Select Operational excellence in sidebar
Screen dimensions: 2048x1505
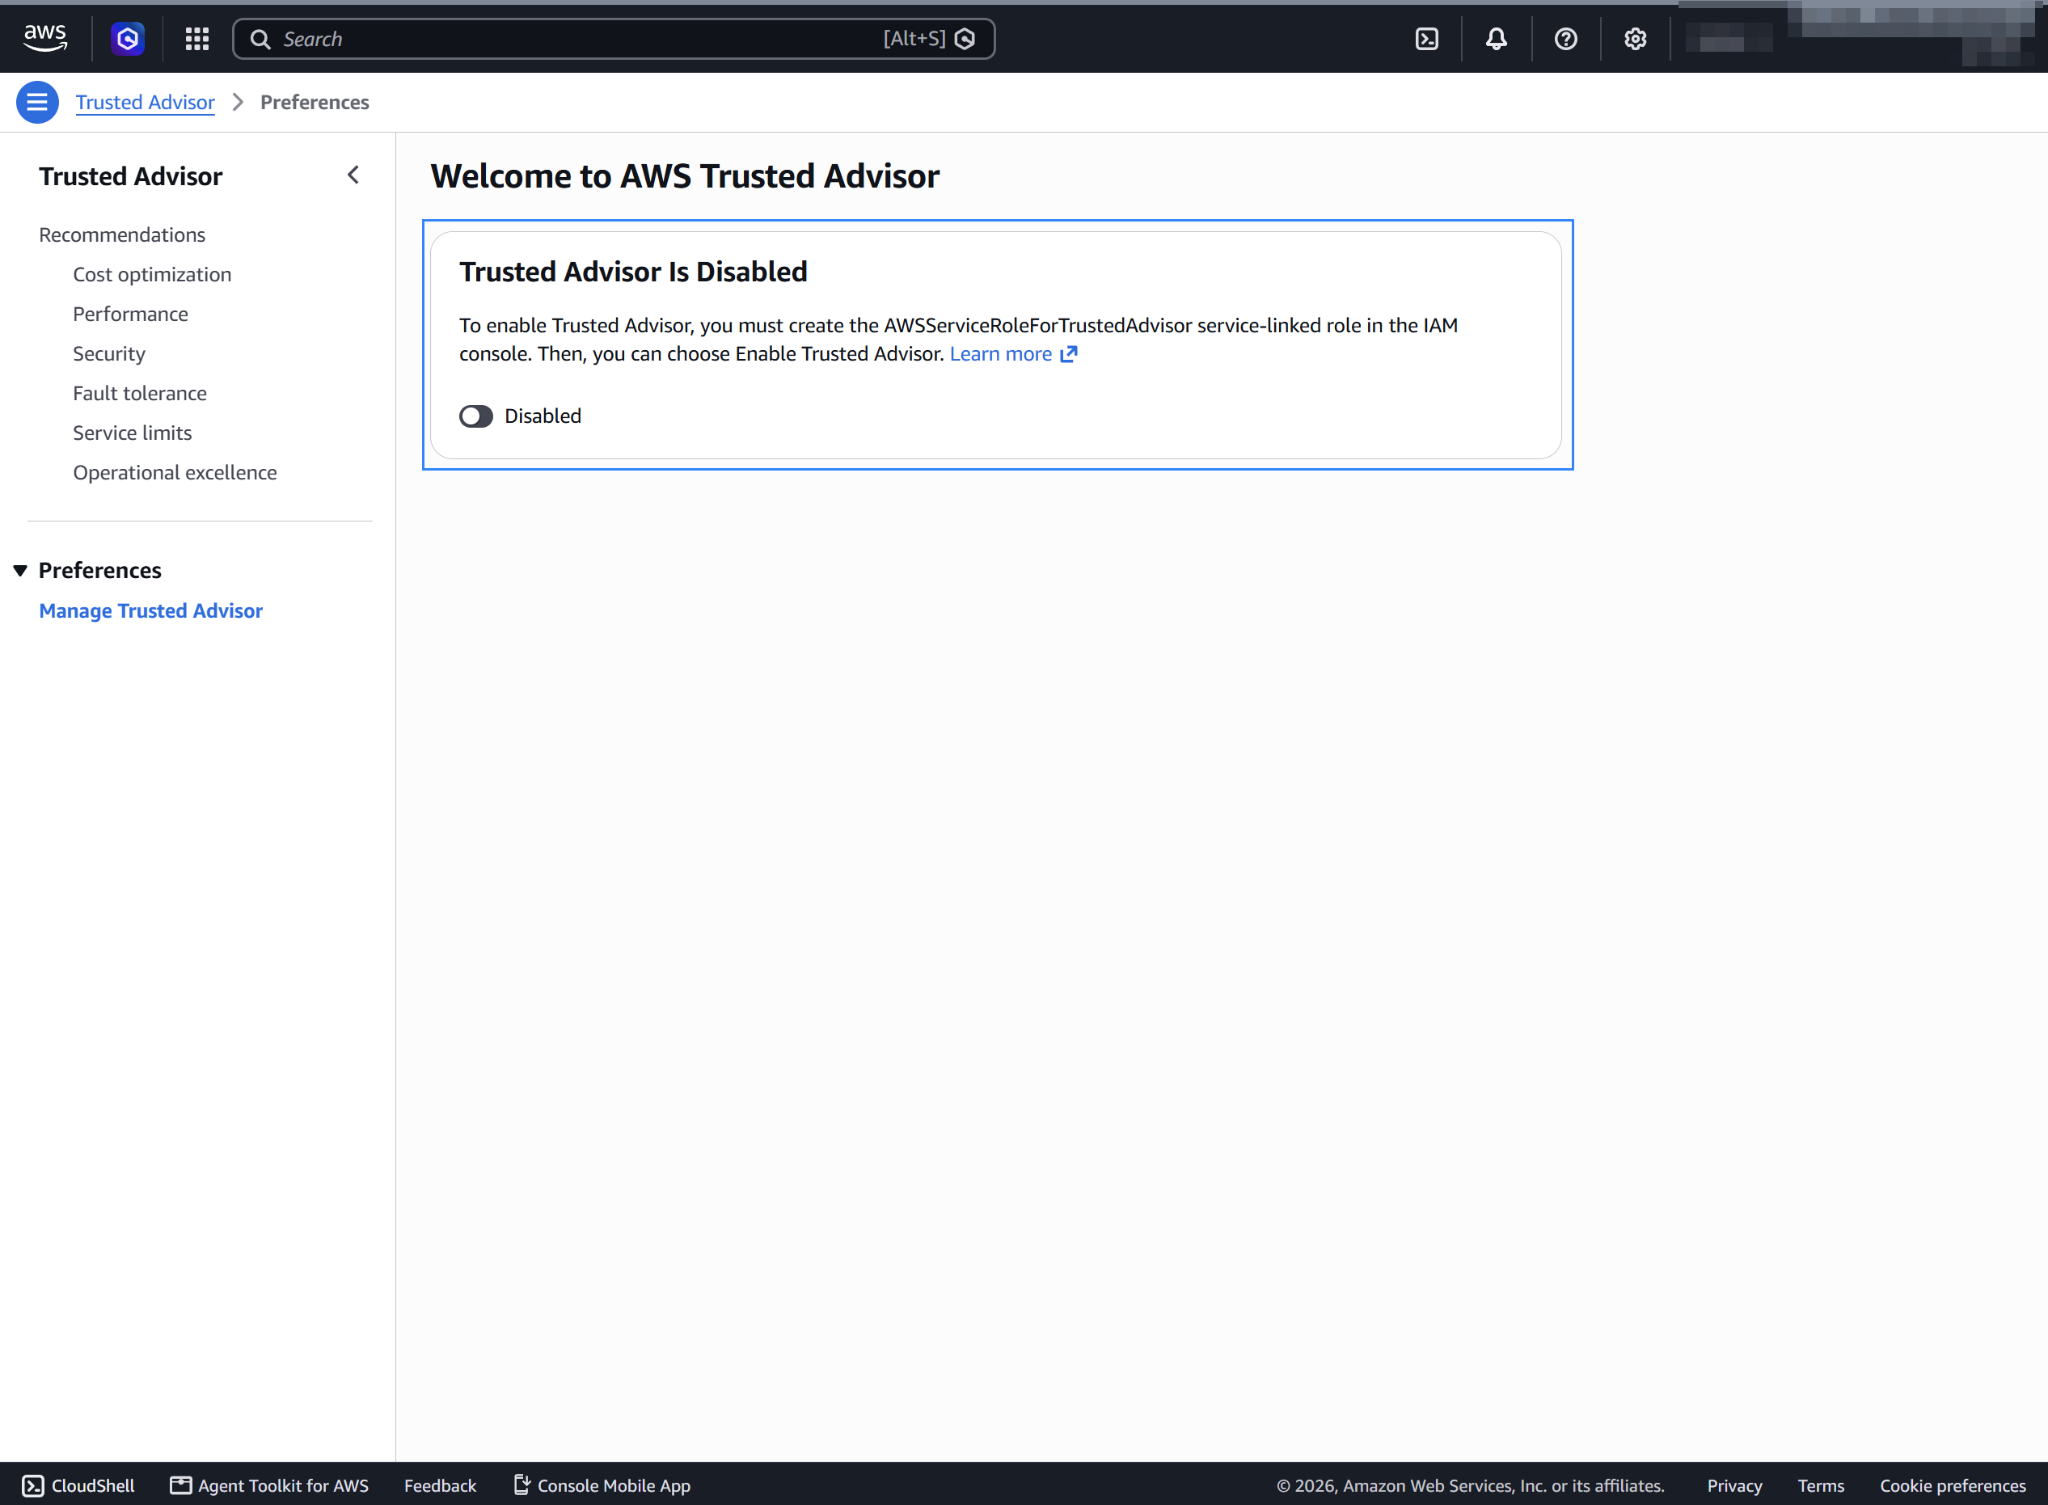click(x=175, y=472)
